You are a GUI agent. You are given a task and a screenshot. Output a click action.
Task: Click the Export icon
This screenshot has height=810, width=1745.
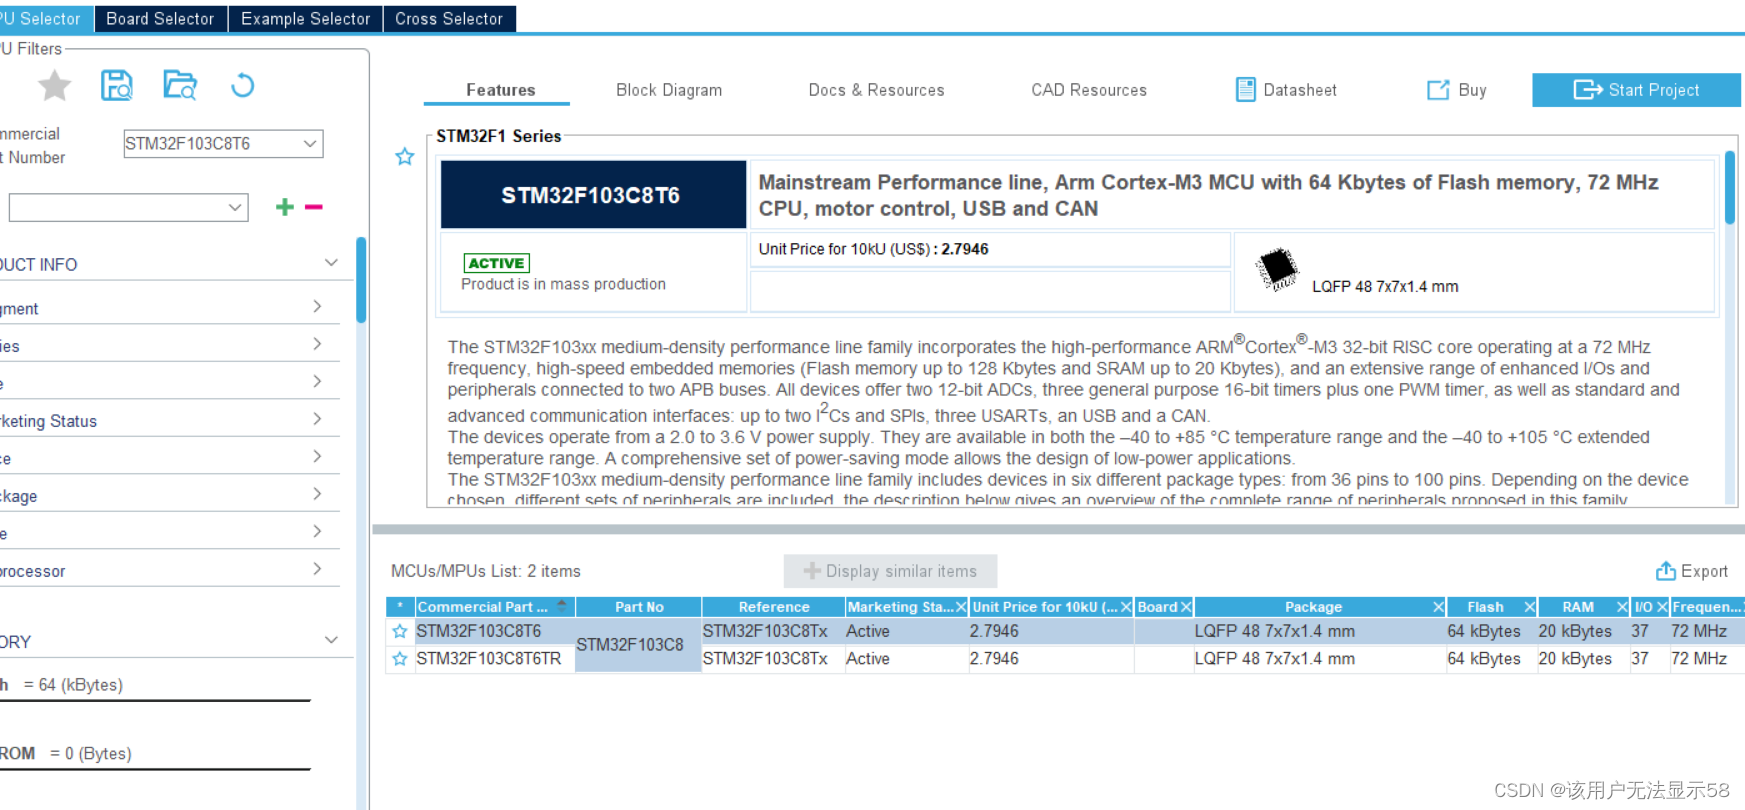1665,571
